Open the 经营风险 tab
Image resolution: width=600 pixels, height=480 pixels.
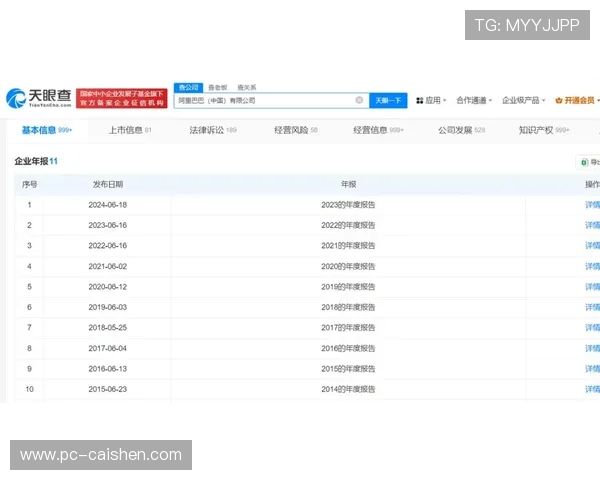(296, 130)
